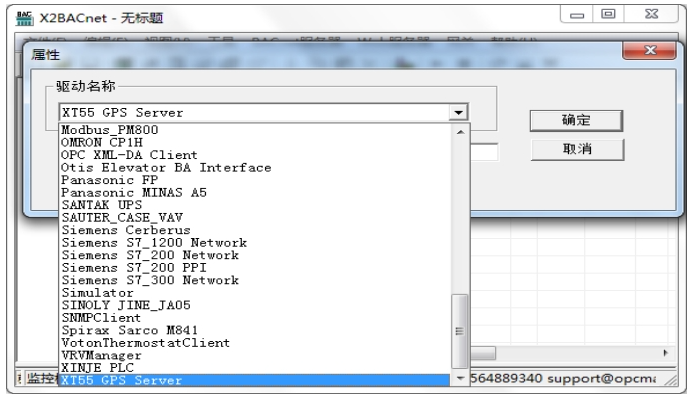Open the driver name combo box arrow

(x=458, y=113)
